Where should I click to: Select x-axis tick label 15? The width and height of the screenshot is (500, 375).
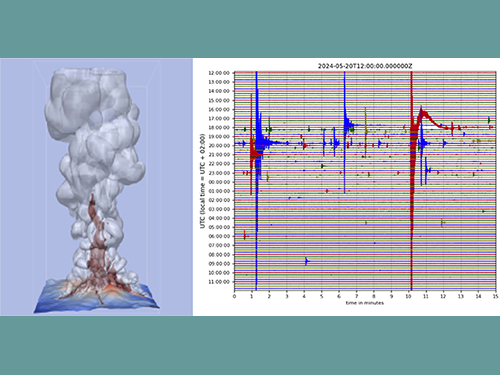coord(496,296)
